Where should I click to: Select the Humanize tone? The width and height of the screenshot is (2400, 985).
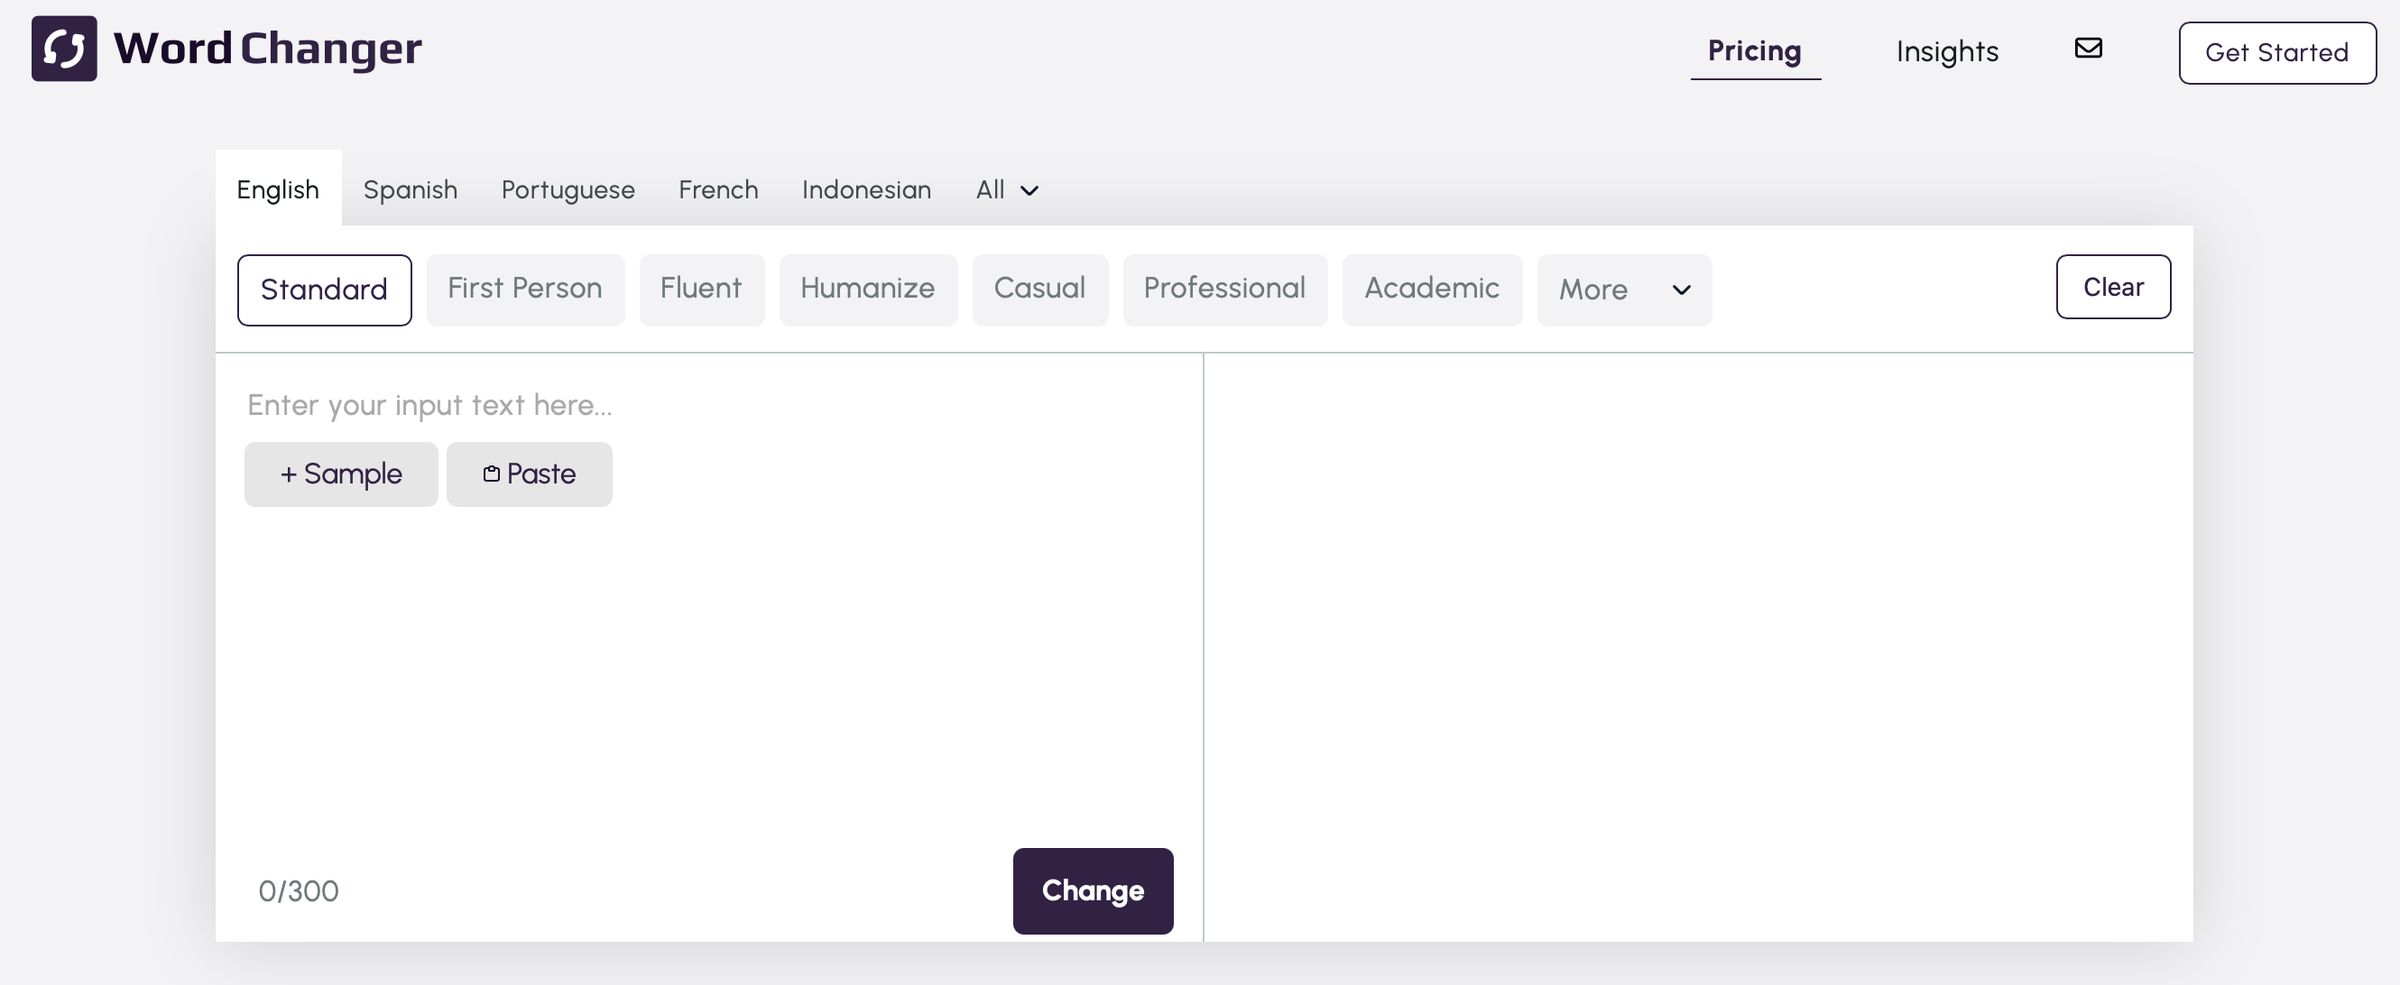pyautogui.click(x=867, y=290)
